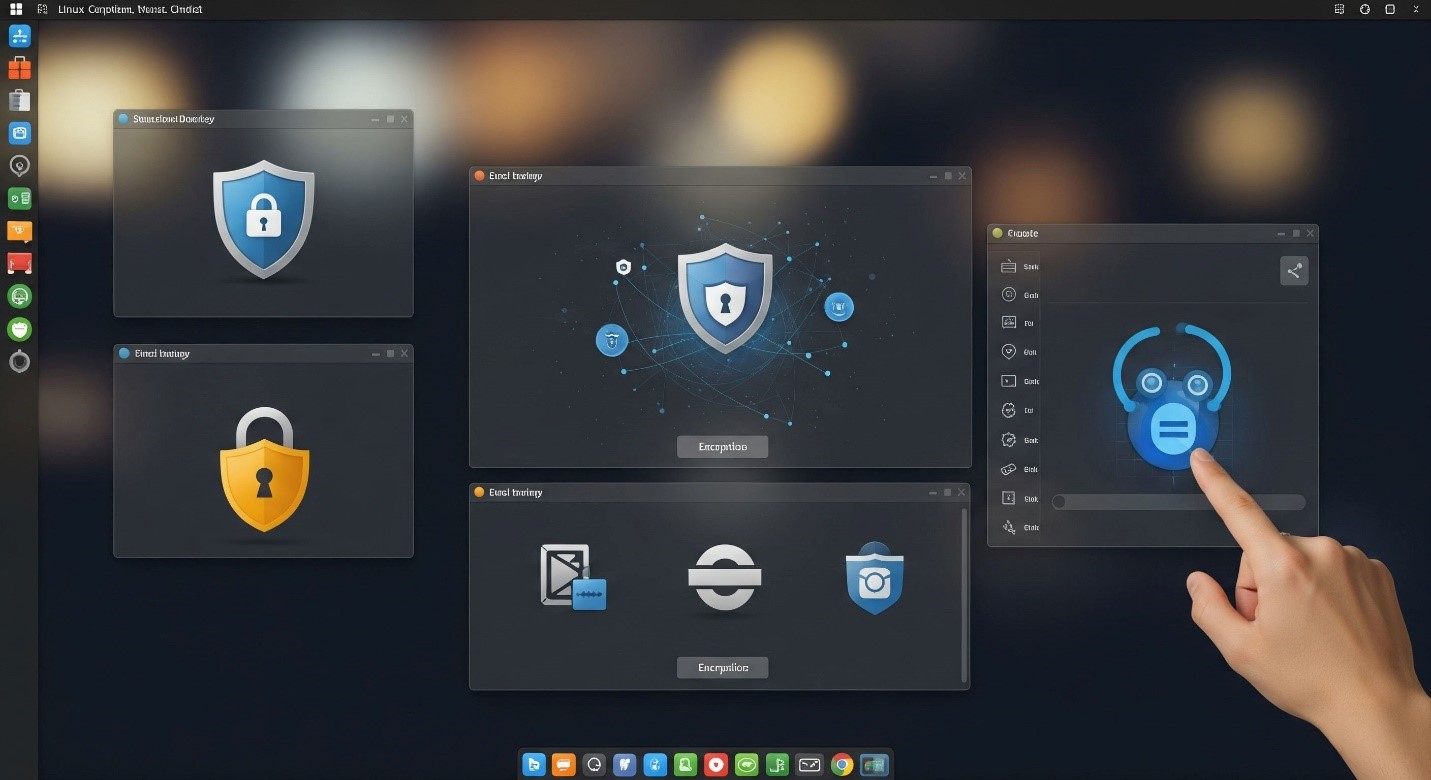Click the blue padlock shield in top-left window
Screen dimensions: 1431x780
coord(263,218)
